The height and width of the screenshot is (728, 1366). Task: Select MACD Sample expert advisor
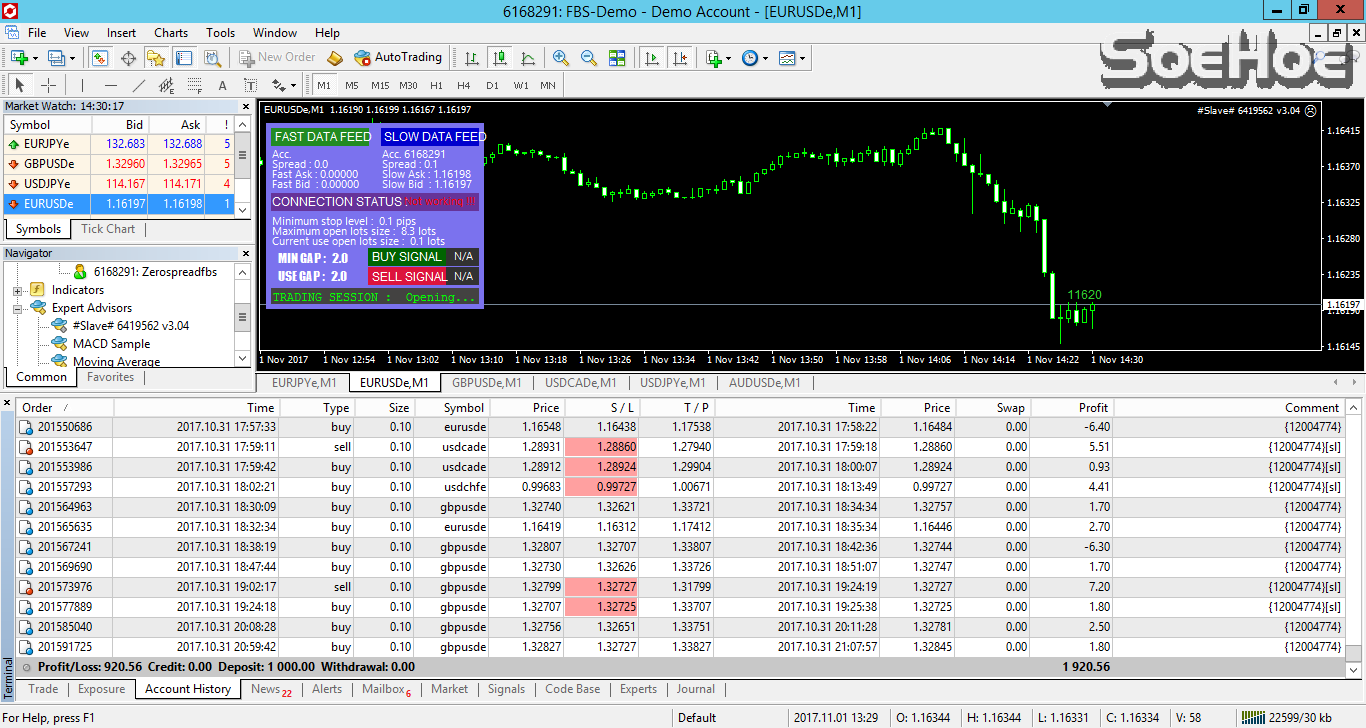(x=111, y=344)
